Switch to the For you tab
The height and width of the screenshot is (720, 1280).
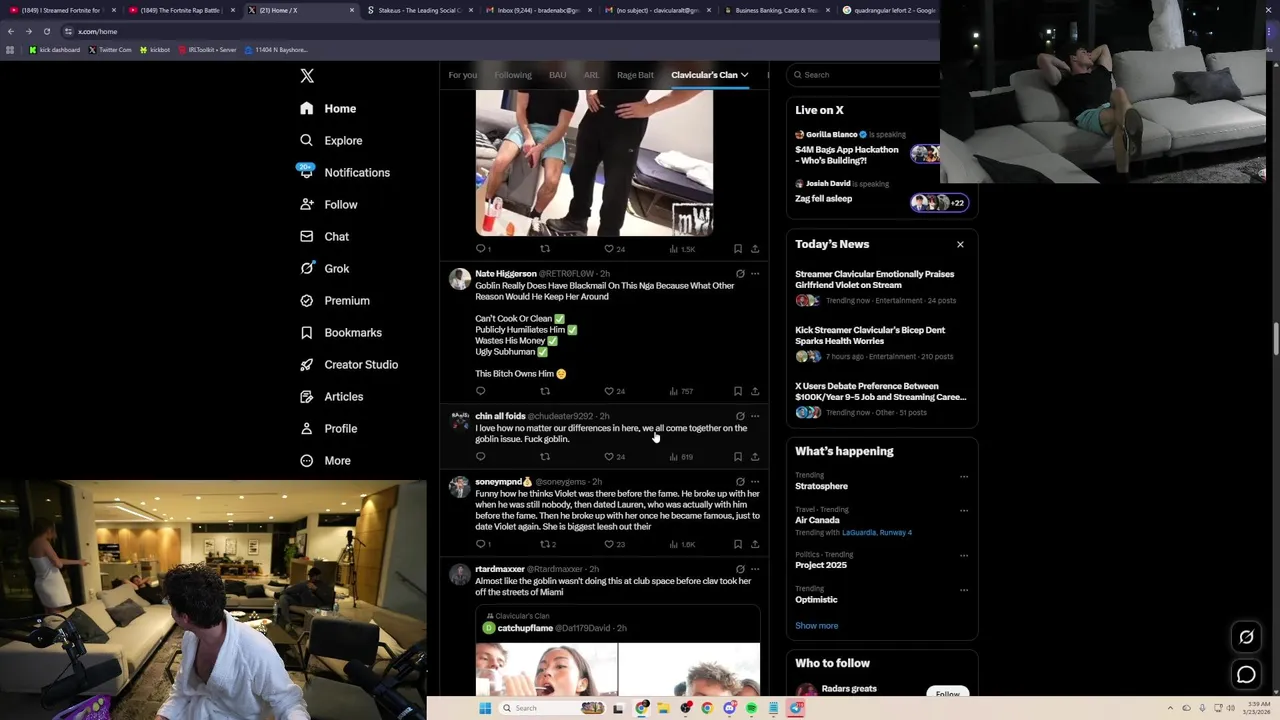tap(462, 75)
